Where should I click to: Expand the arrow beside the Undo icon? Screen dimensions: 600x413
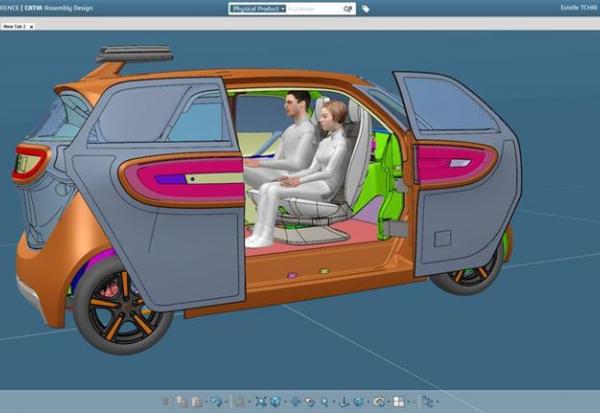pyautogui.click(x=224, y=401)
